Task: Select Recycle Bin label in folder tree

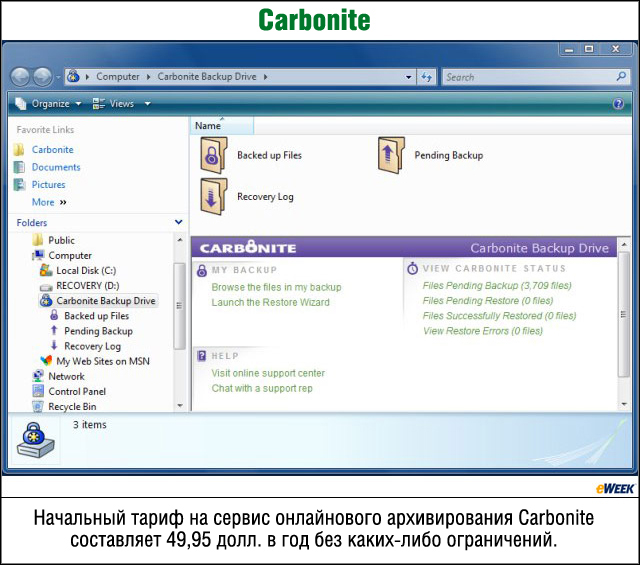Action: pyautogui.click(x=72, y=406)
